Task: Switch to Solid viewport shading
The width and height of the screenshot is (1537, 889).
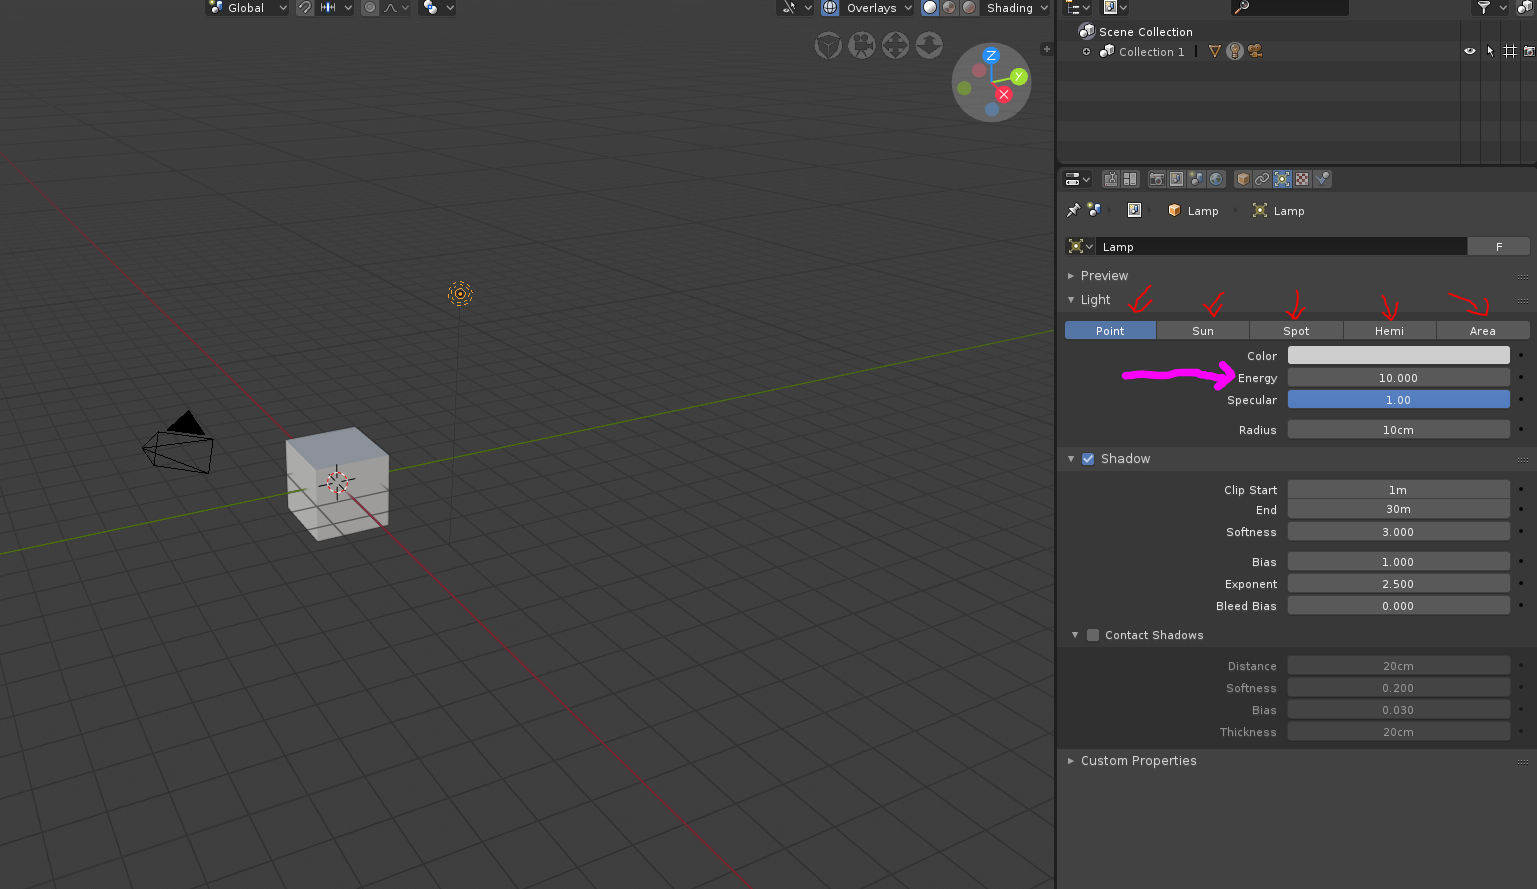Action: tap(930, 8)
